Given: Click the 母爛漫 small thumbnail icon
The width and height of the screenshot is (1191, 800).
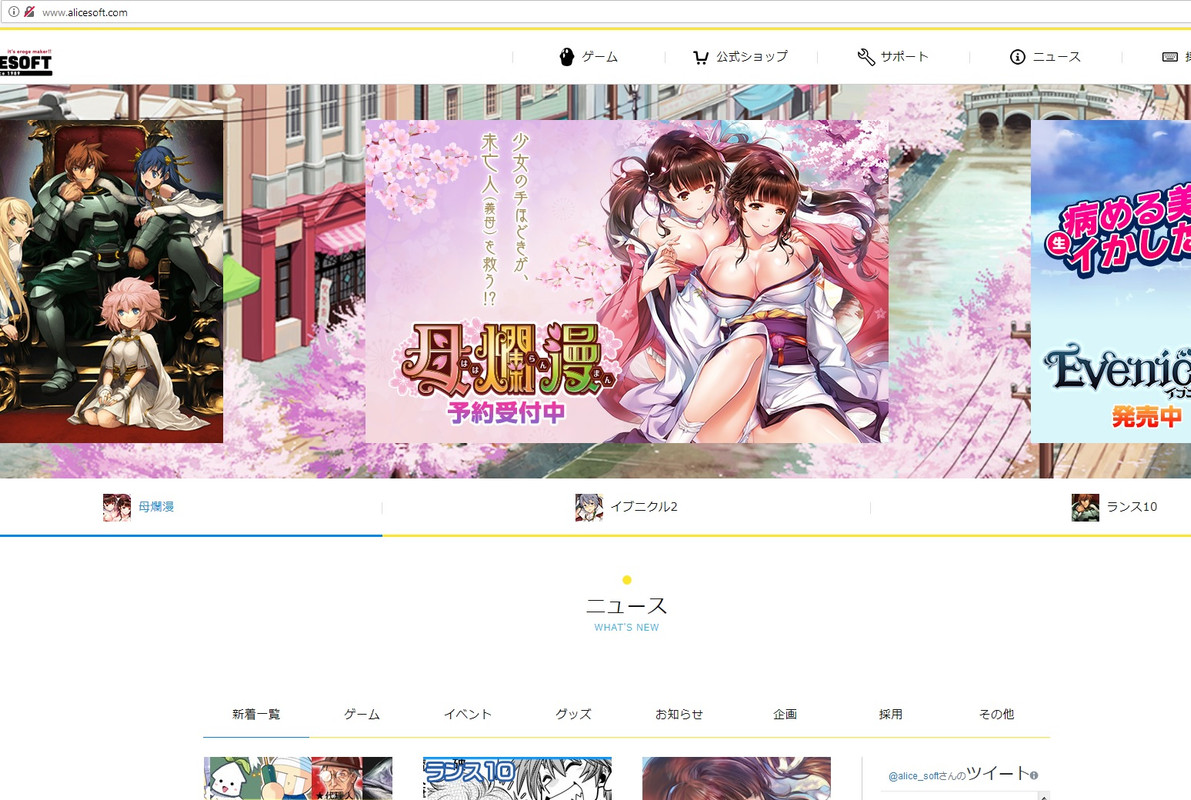Looking at the screenshot, I should pos(117,508).
